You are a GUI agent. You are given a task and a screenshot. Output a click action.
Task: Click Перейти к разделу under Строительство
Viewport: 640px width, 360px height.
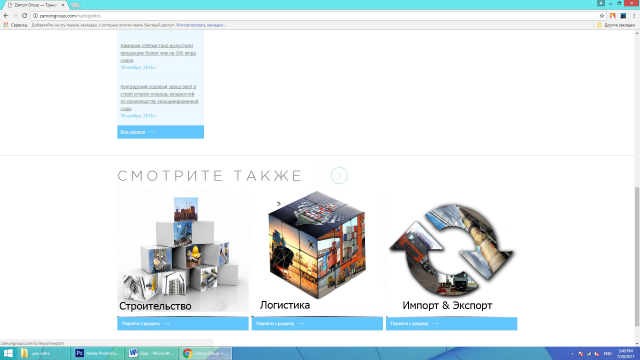point(183,323)
